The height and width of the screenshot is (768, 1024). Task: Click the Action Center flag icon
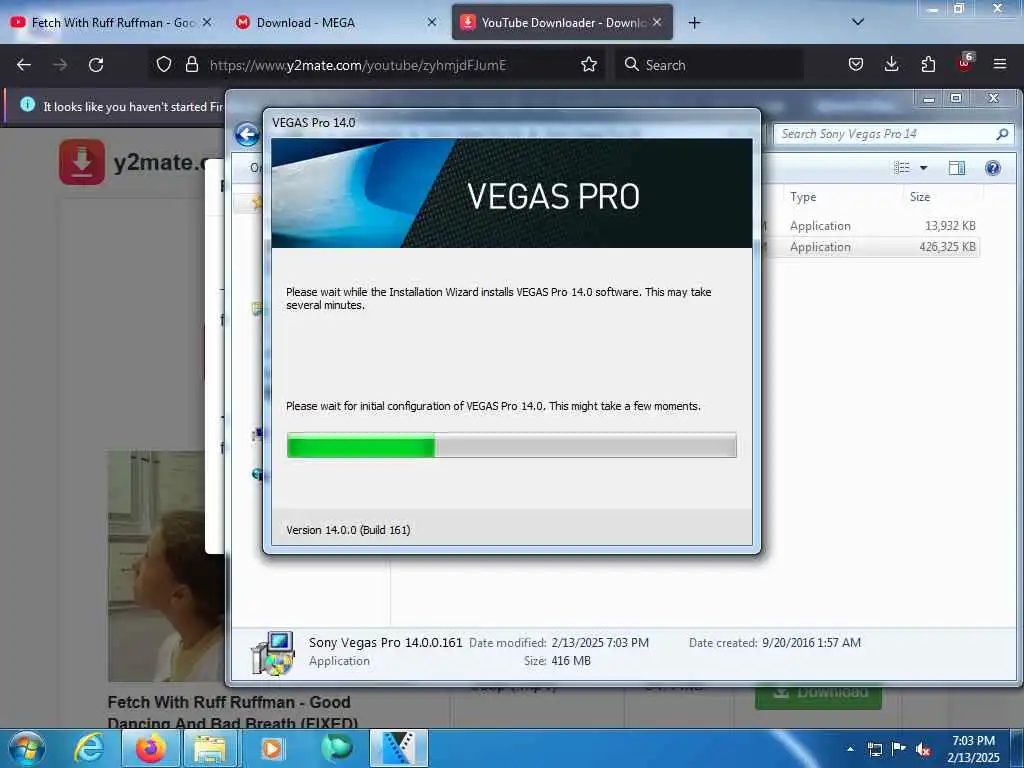pos(899,748)
